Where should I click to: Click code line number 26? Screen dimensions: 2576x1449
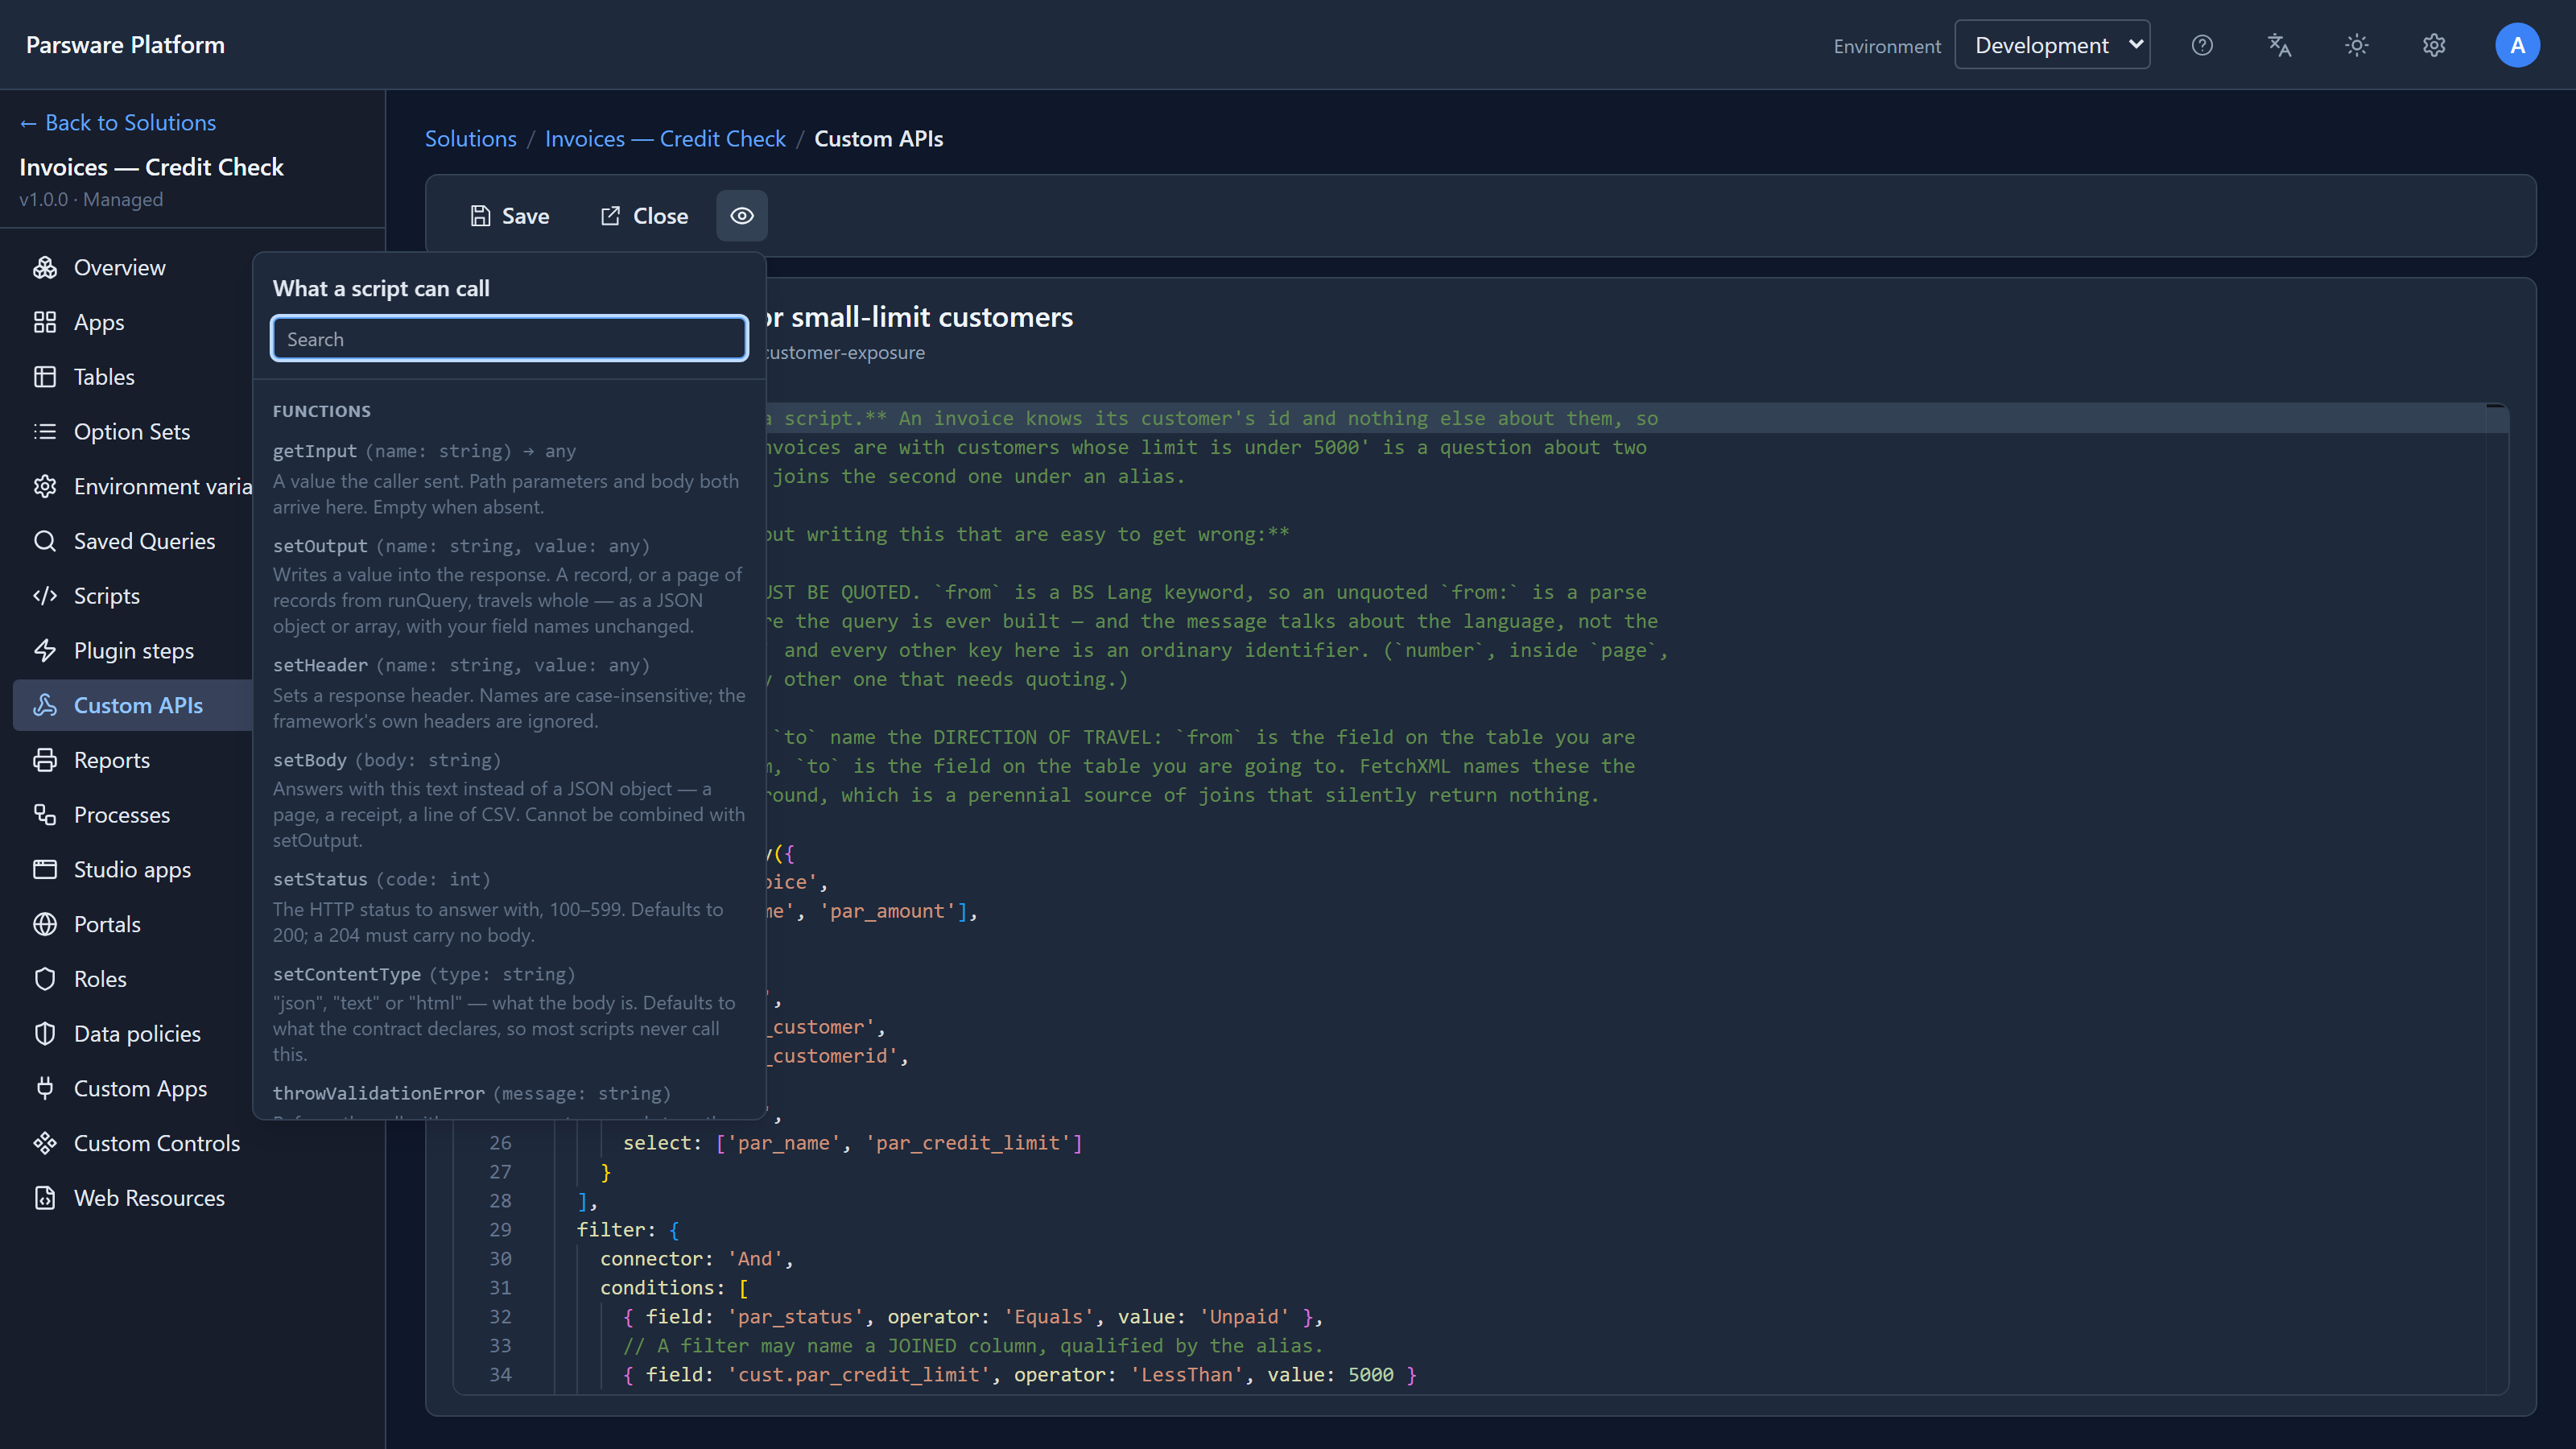click(500, 1142)
